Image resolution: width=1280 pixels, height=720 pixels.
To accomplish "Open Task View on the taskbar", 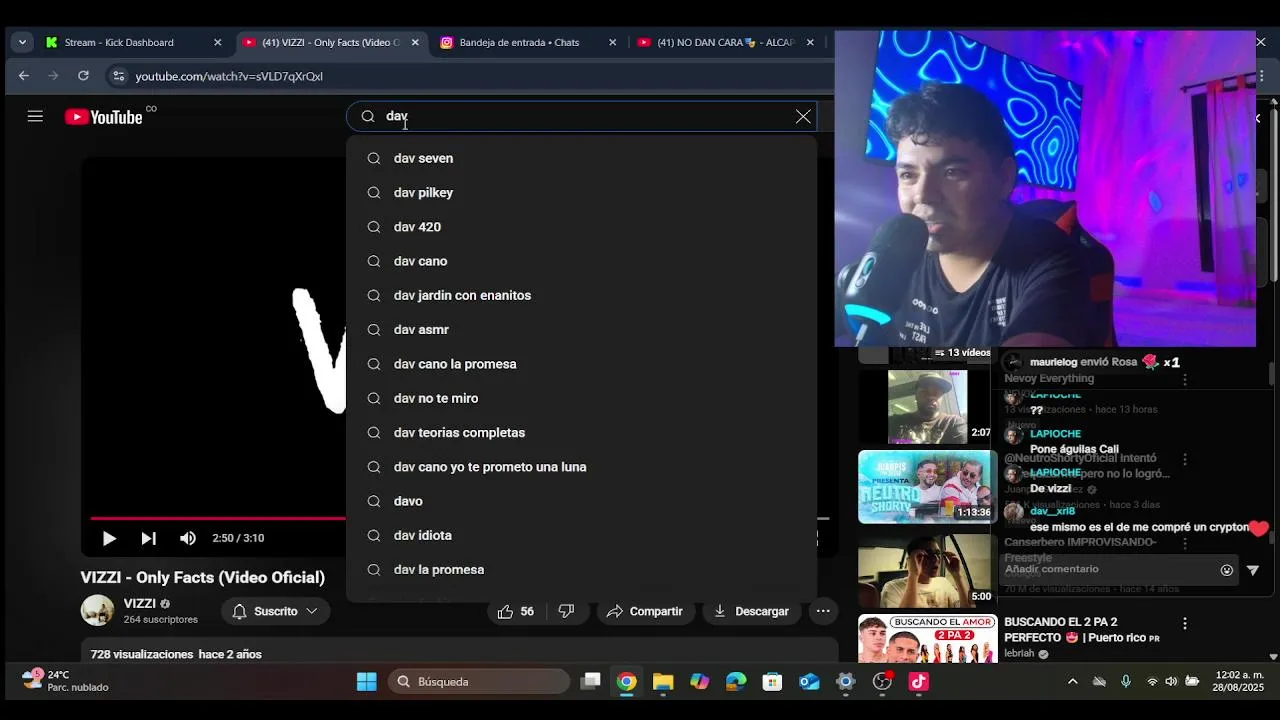I will point(591,682).
